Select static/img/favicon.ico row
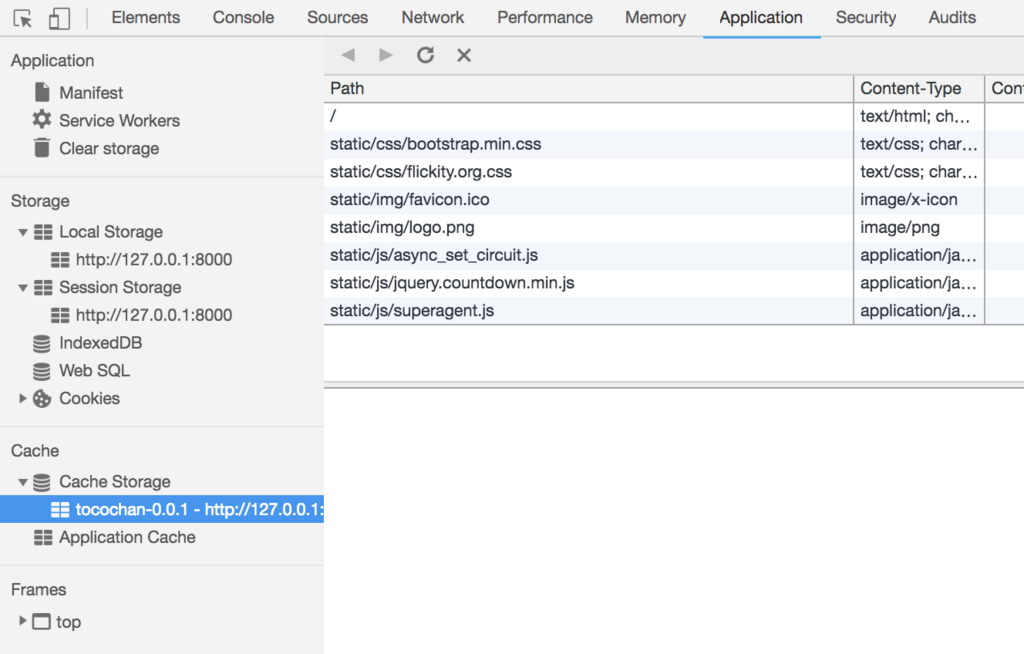This screenshot has width=1024, height=654. pos(588,200)
